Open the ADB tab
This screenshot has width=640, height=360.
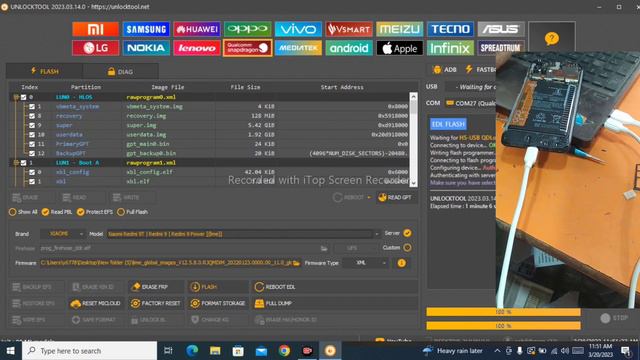pos(444,69)
